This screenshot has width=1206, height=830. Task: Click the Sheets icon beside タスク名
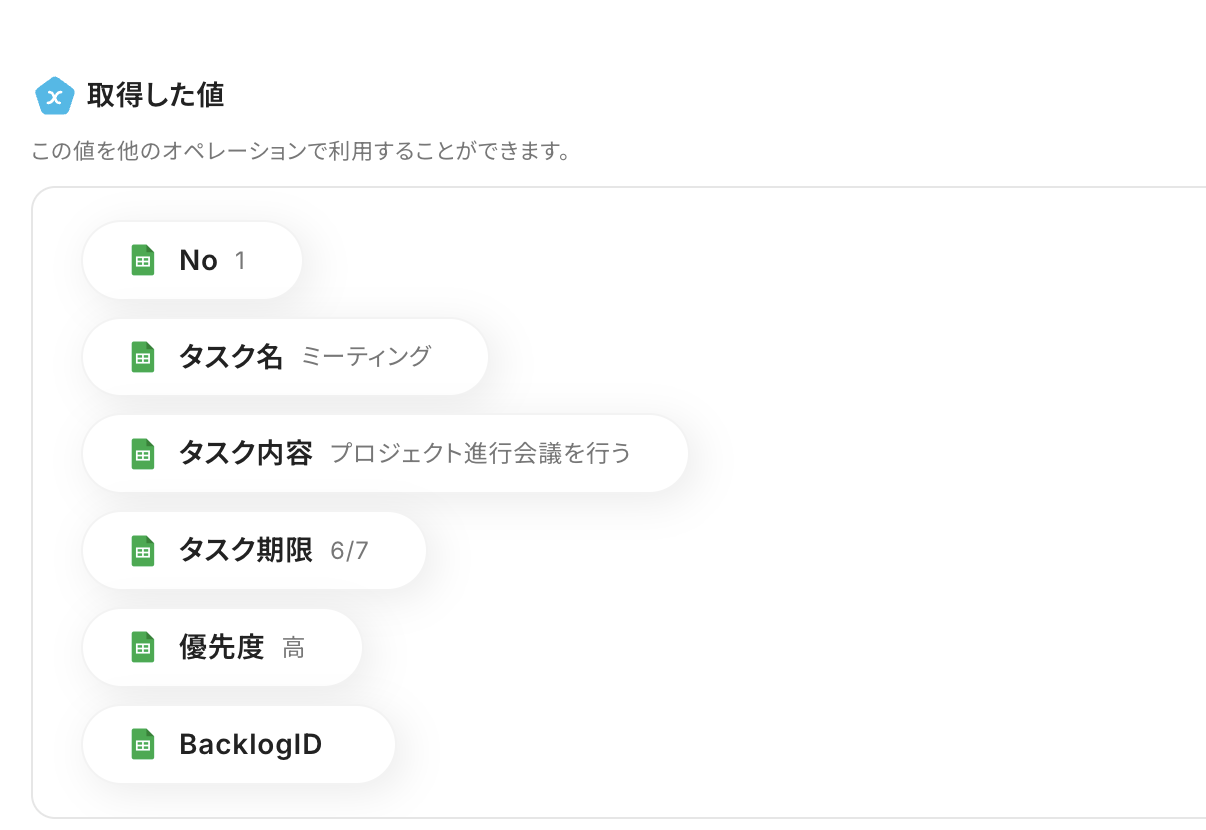(143, 357)
